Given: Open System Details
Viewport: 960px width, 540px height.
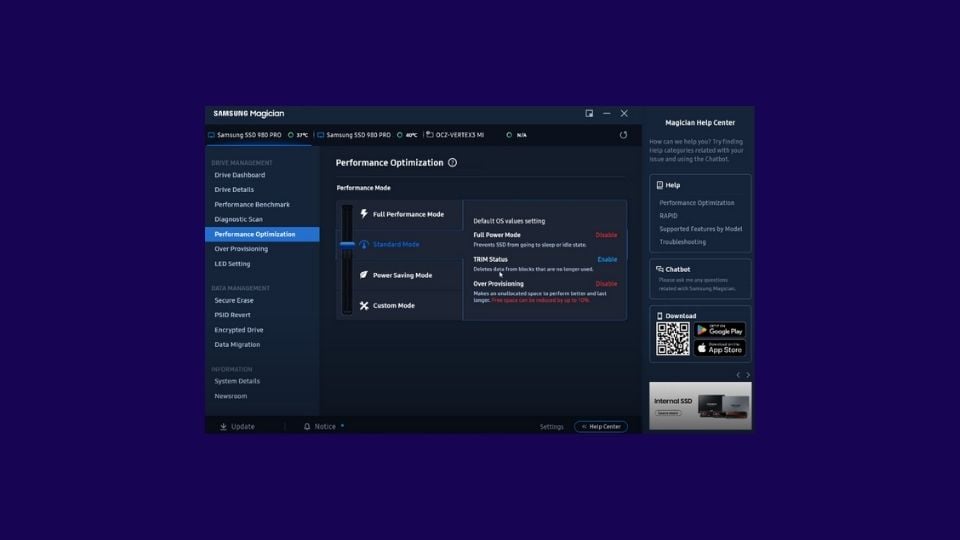Looking at the screenshot, I should pyautogui.click(x=237, y=381).
